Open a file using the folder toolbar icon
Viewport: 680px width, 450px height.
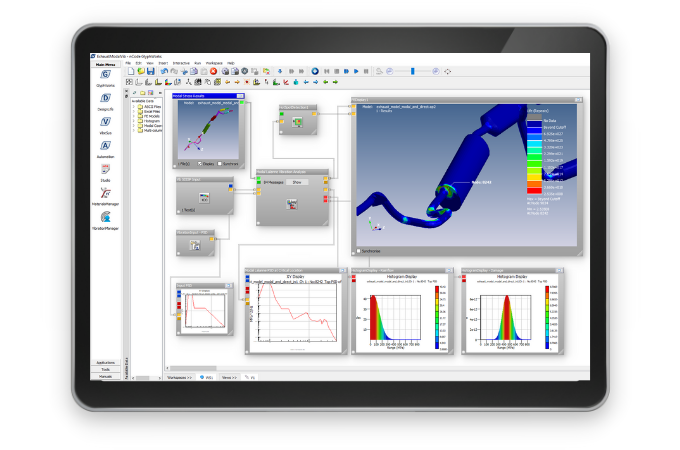pyautogui.click(x=141, y=71)
